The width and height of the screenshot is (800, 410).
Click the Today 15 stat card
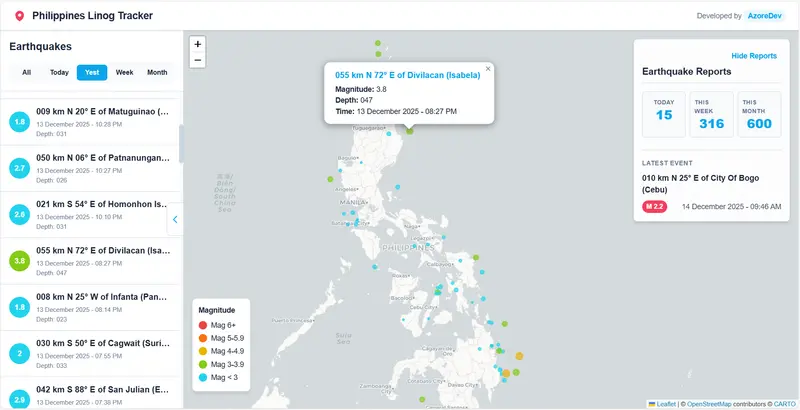[664, 114]
